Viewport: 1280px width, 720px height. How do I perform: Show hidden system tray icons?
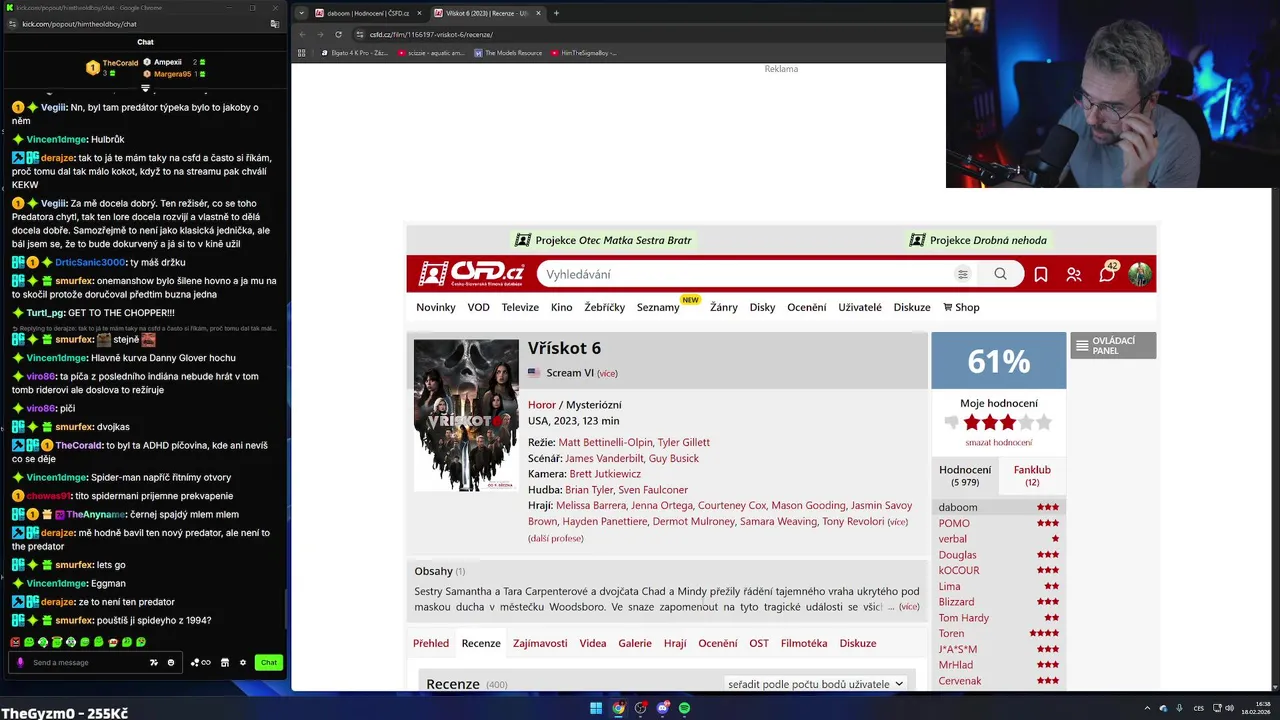coord(1147,708)
